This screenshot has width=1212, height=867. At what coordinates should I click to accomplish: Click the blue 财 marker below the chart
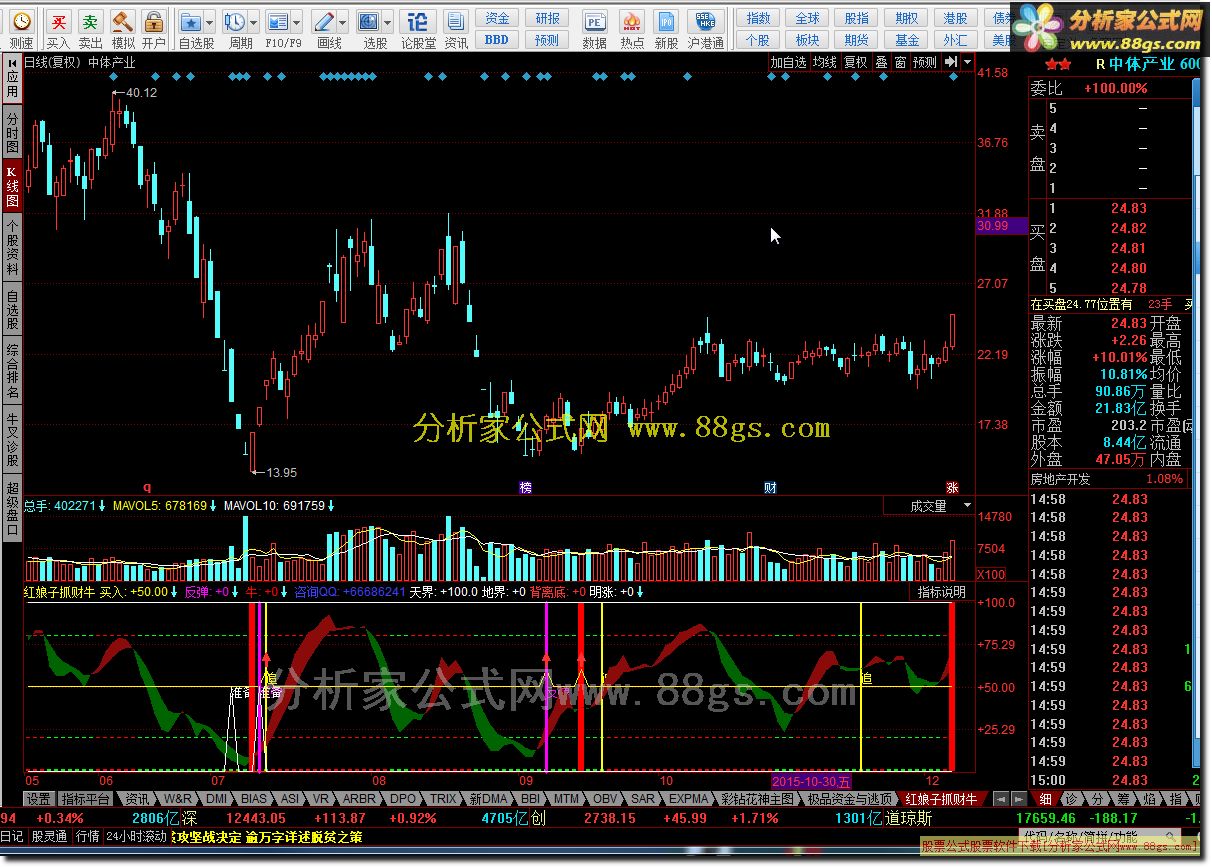[770, 487]
